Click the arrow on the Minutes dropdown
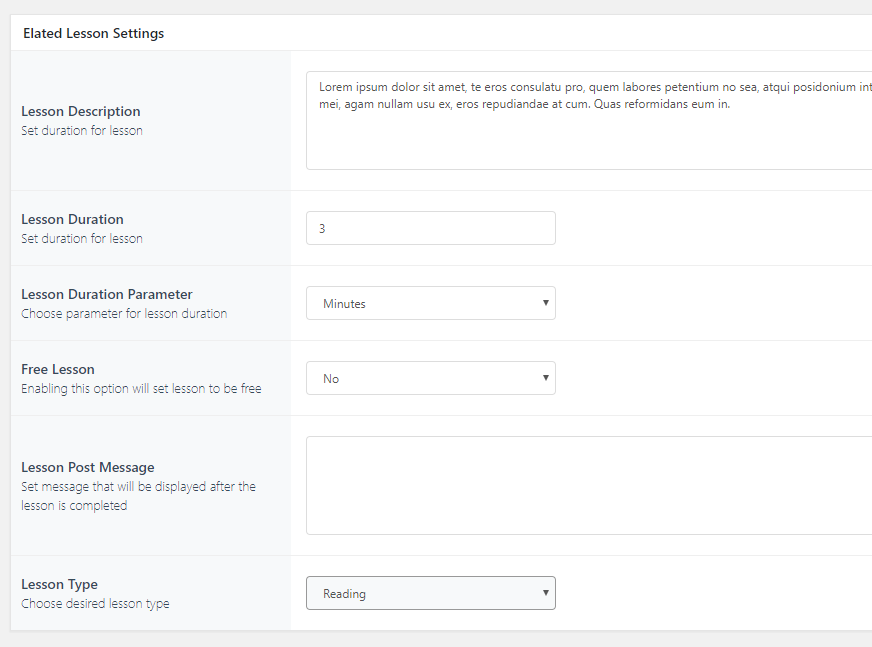Screen dimensions: 872x647 (545, 302)
